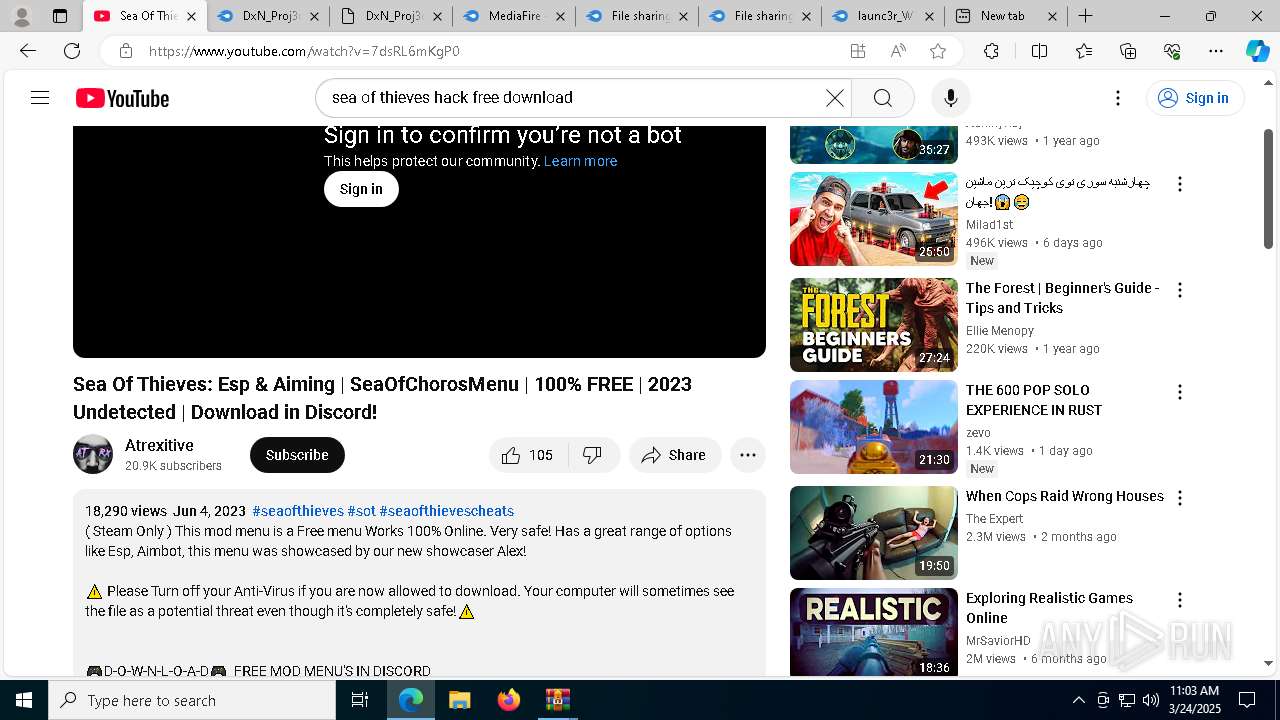Open the browser profile avatar

pyautogui.click(x=21, y=16)
